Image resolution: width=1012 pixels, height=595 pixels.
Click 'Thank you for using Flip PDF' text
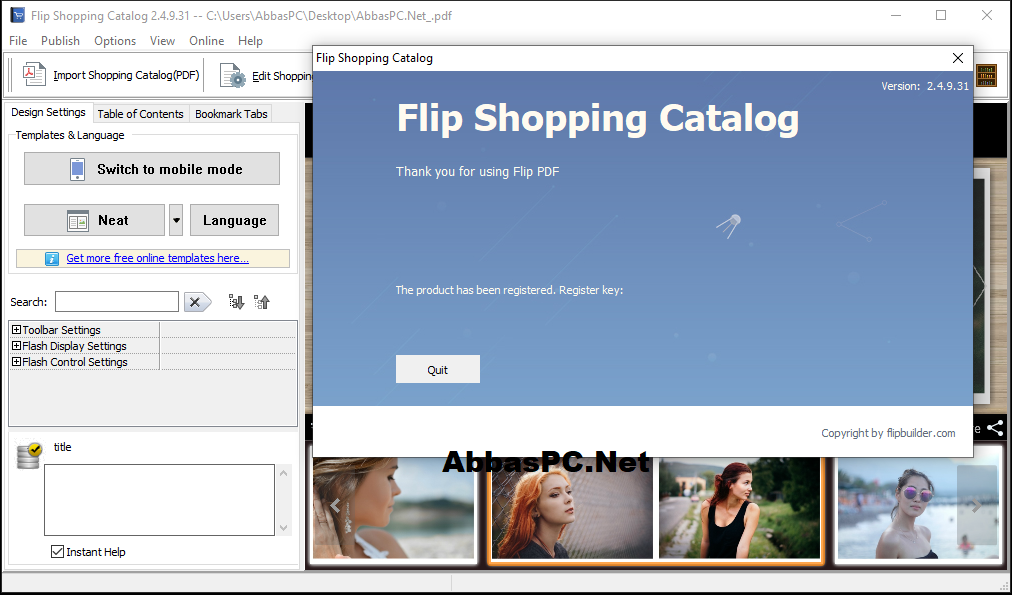[478, 172]
